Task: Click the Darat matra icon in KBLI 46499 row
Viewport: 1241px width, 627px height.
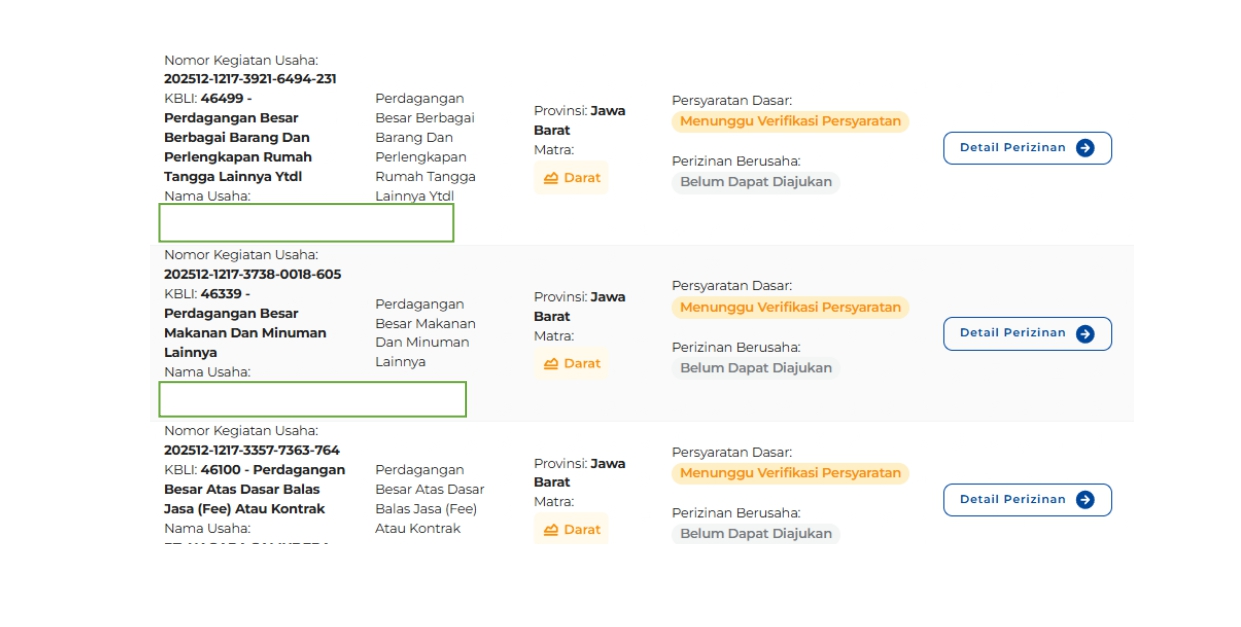Action: (551, 178)
